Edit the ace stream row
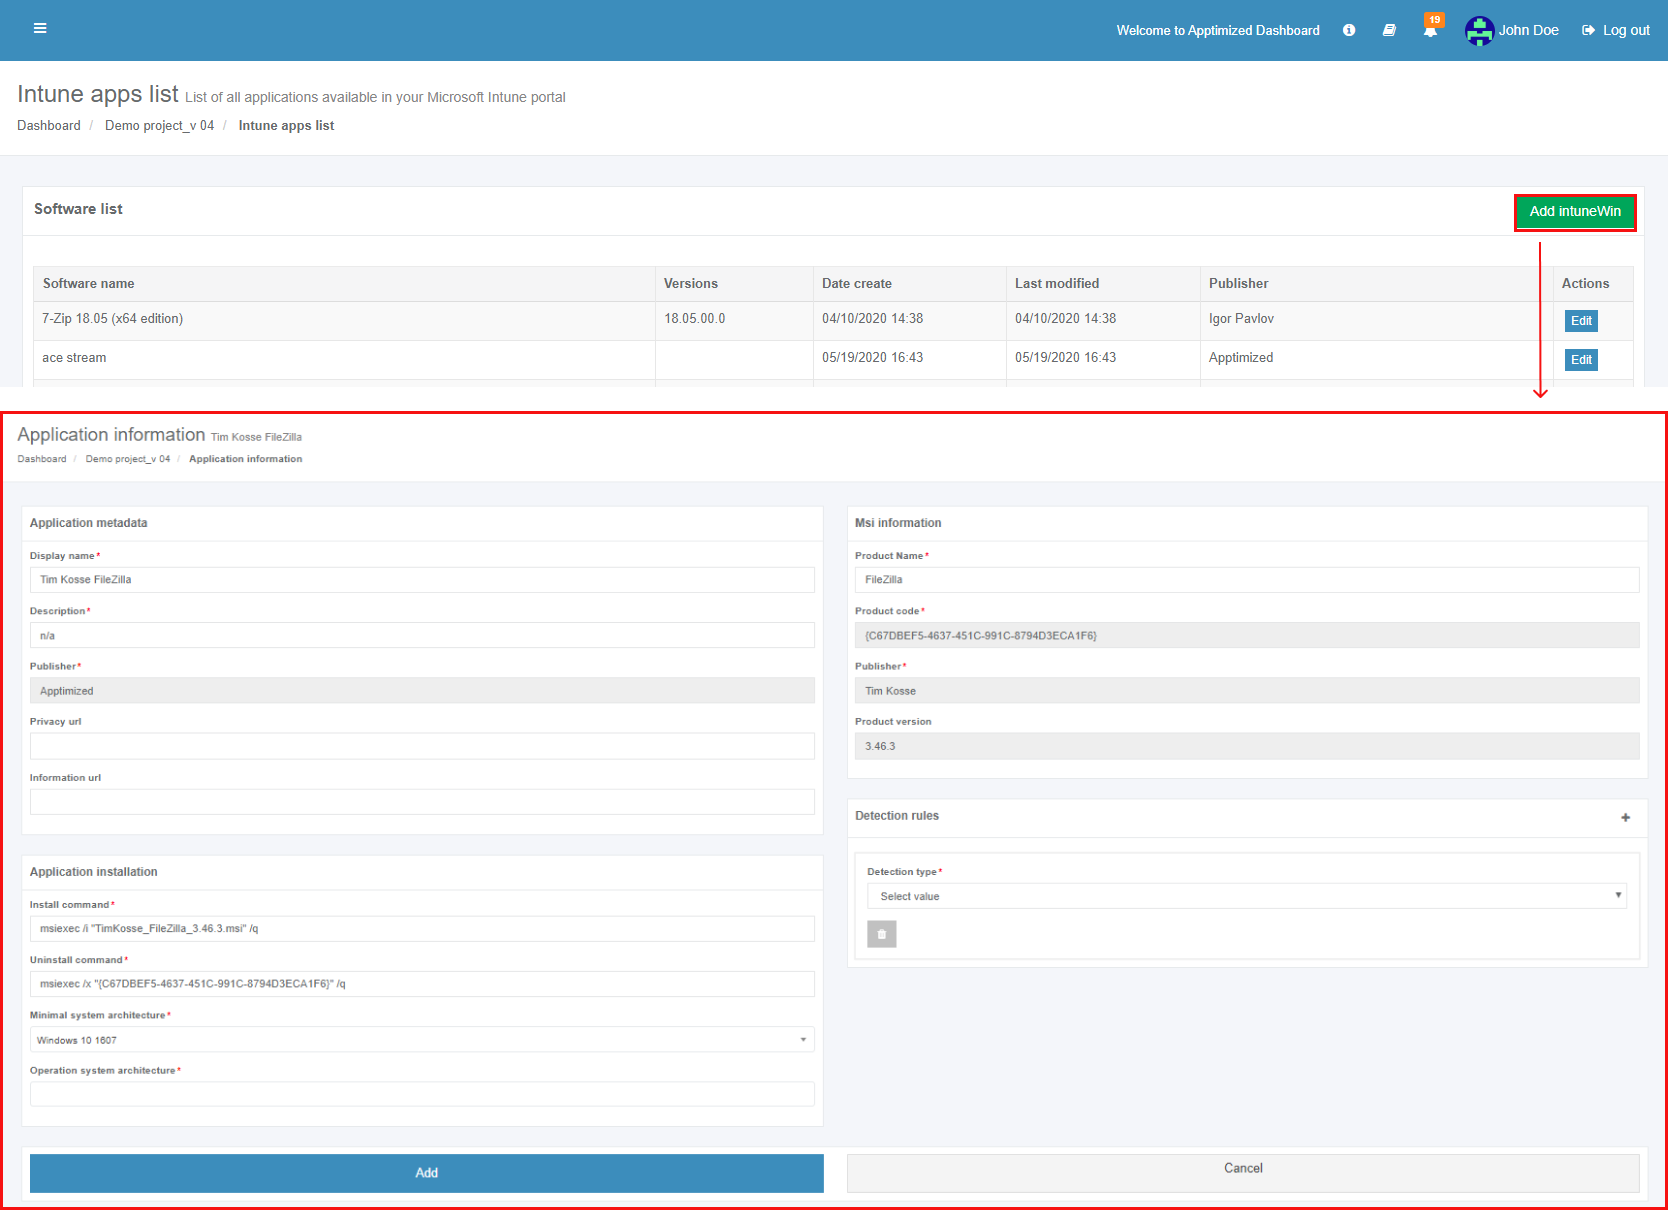This screenshot has height=1210, width=1668. point(1581,360)
